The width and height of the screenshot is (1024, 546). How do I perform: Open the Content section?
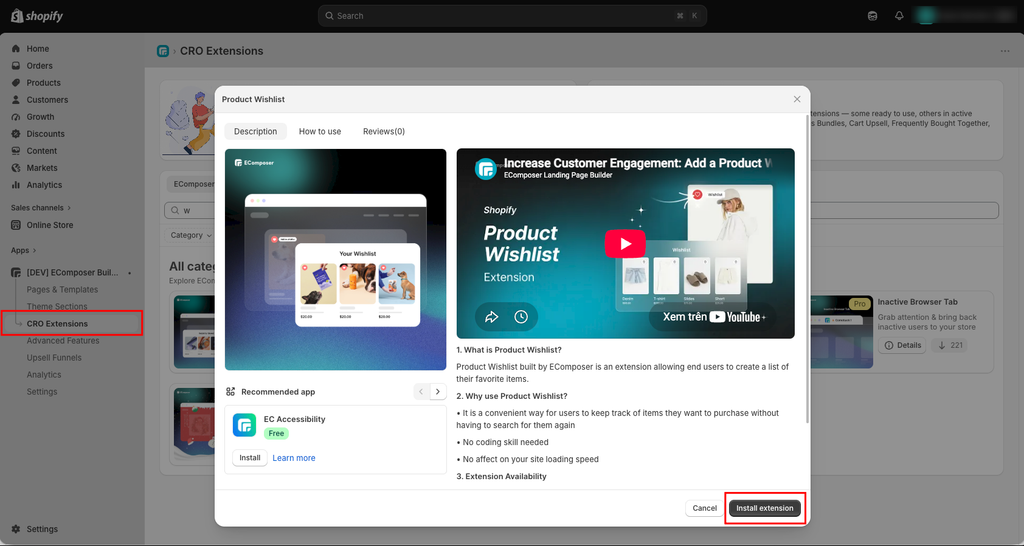(42, 150)
